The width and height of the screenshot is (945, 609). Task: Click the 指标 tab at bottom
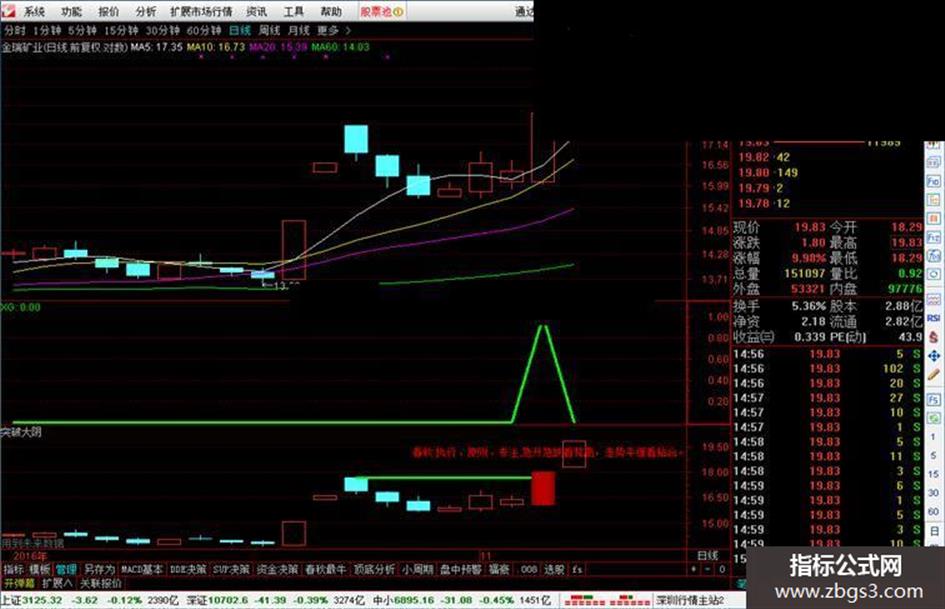(13, 569)
